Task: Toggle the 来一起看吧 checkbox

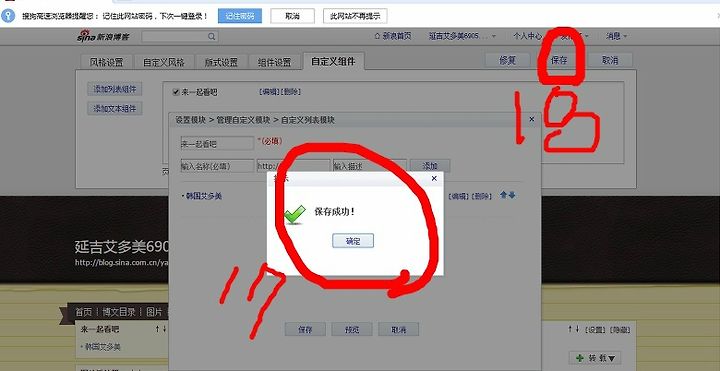Action: (175, 92)
